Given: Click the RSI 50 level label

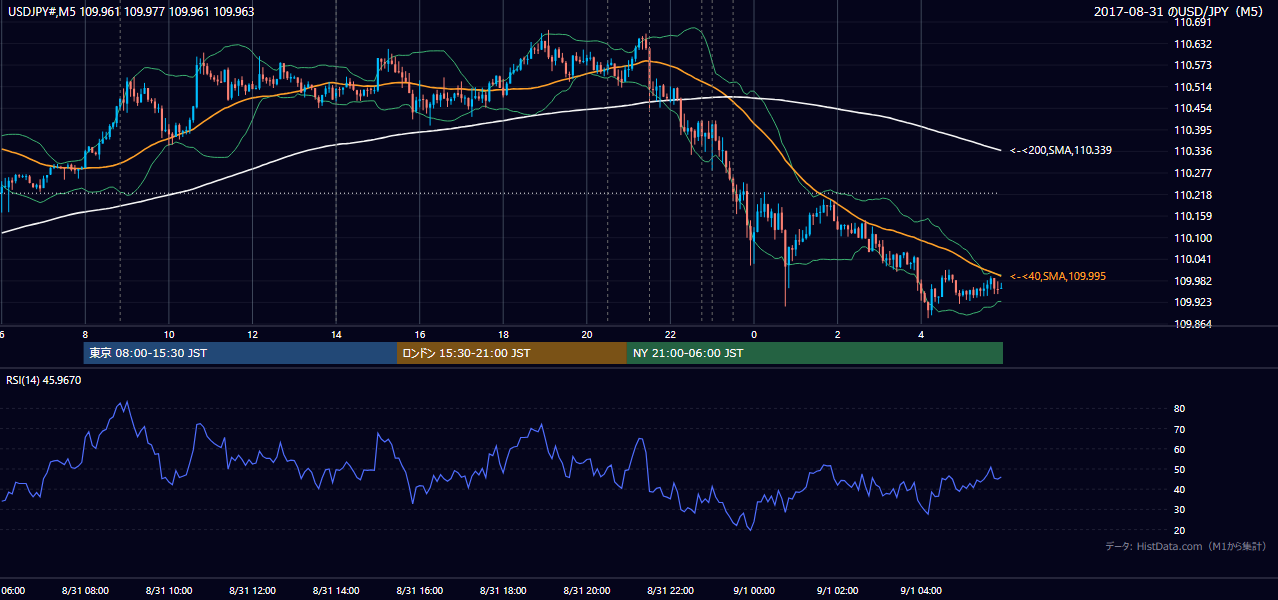Looking at the screenshot, I should coord(1180,470).
